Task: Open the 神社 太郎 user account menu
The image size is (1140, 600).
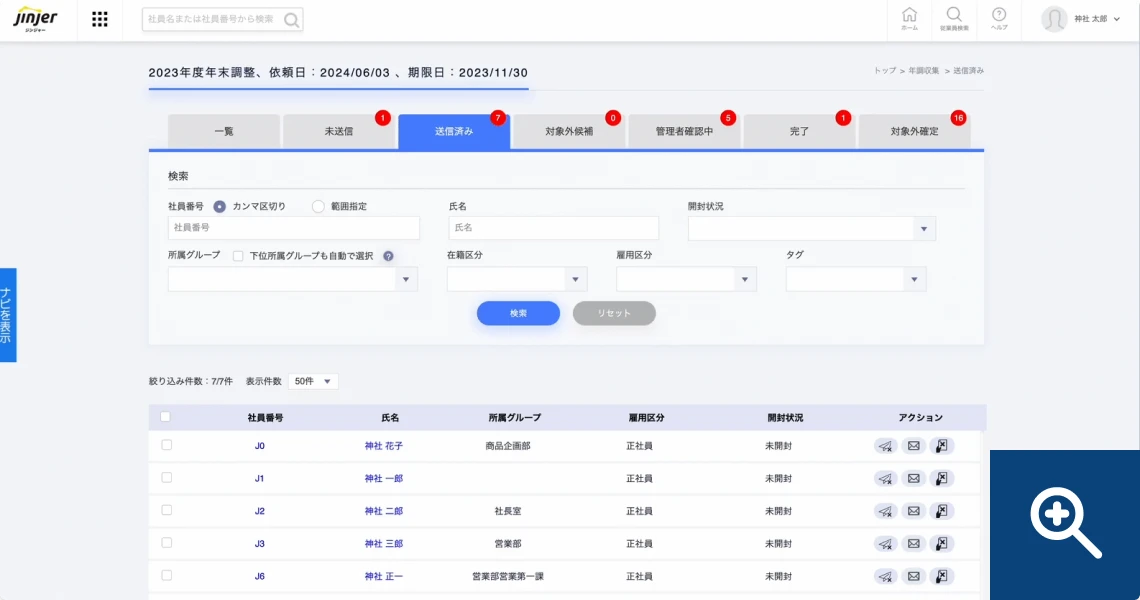Action: click(x=1081, y=19)
